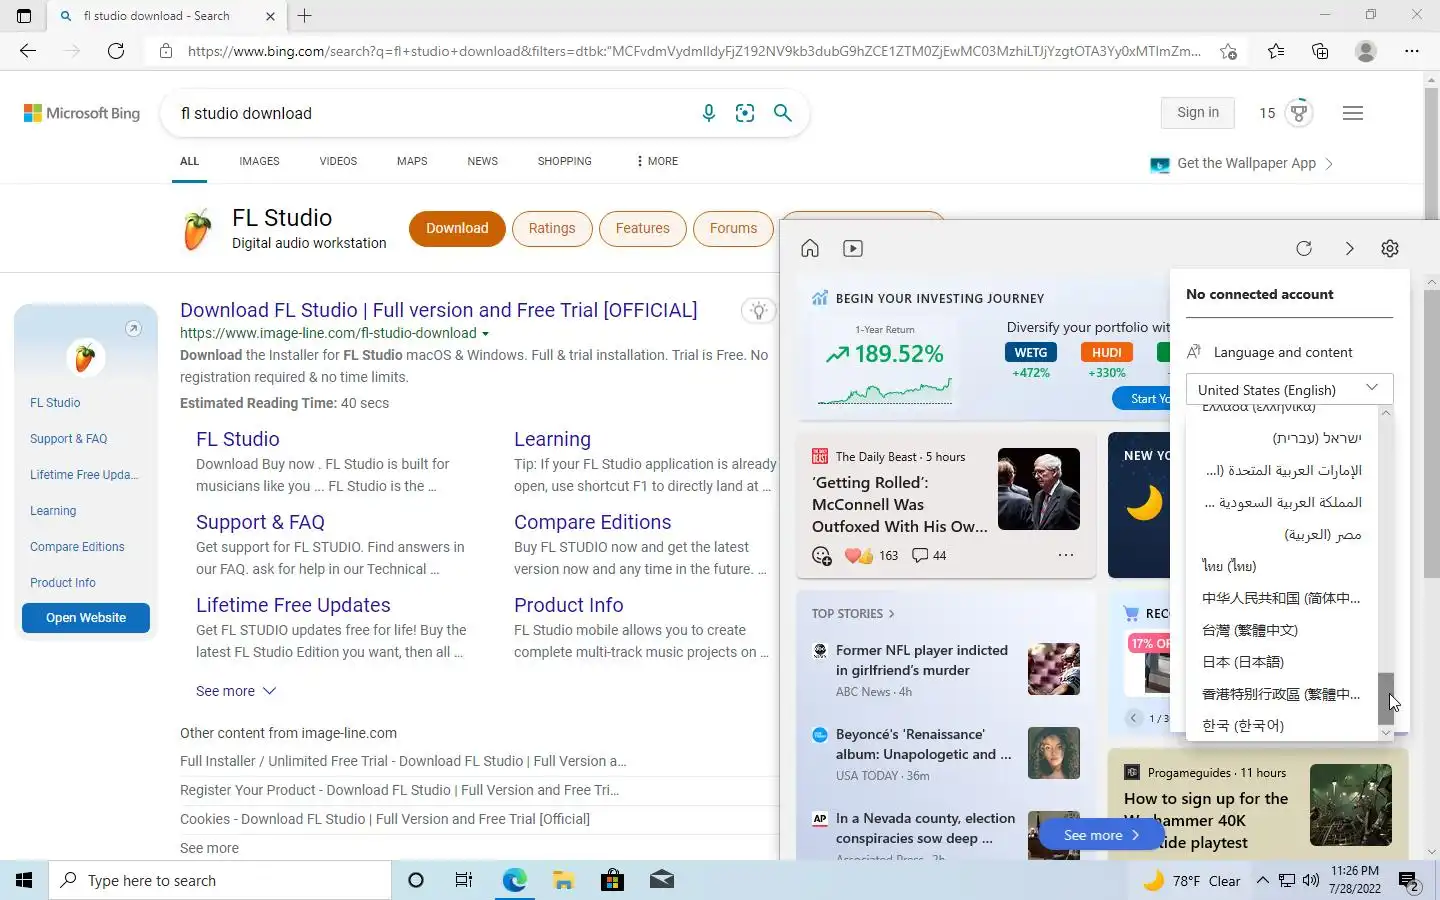The image size is (1440, 900).
Task: Open the SHOPPING tab
Action: tap(564, 161)
